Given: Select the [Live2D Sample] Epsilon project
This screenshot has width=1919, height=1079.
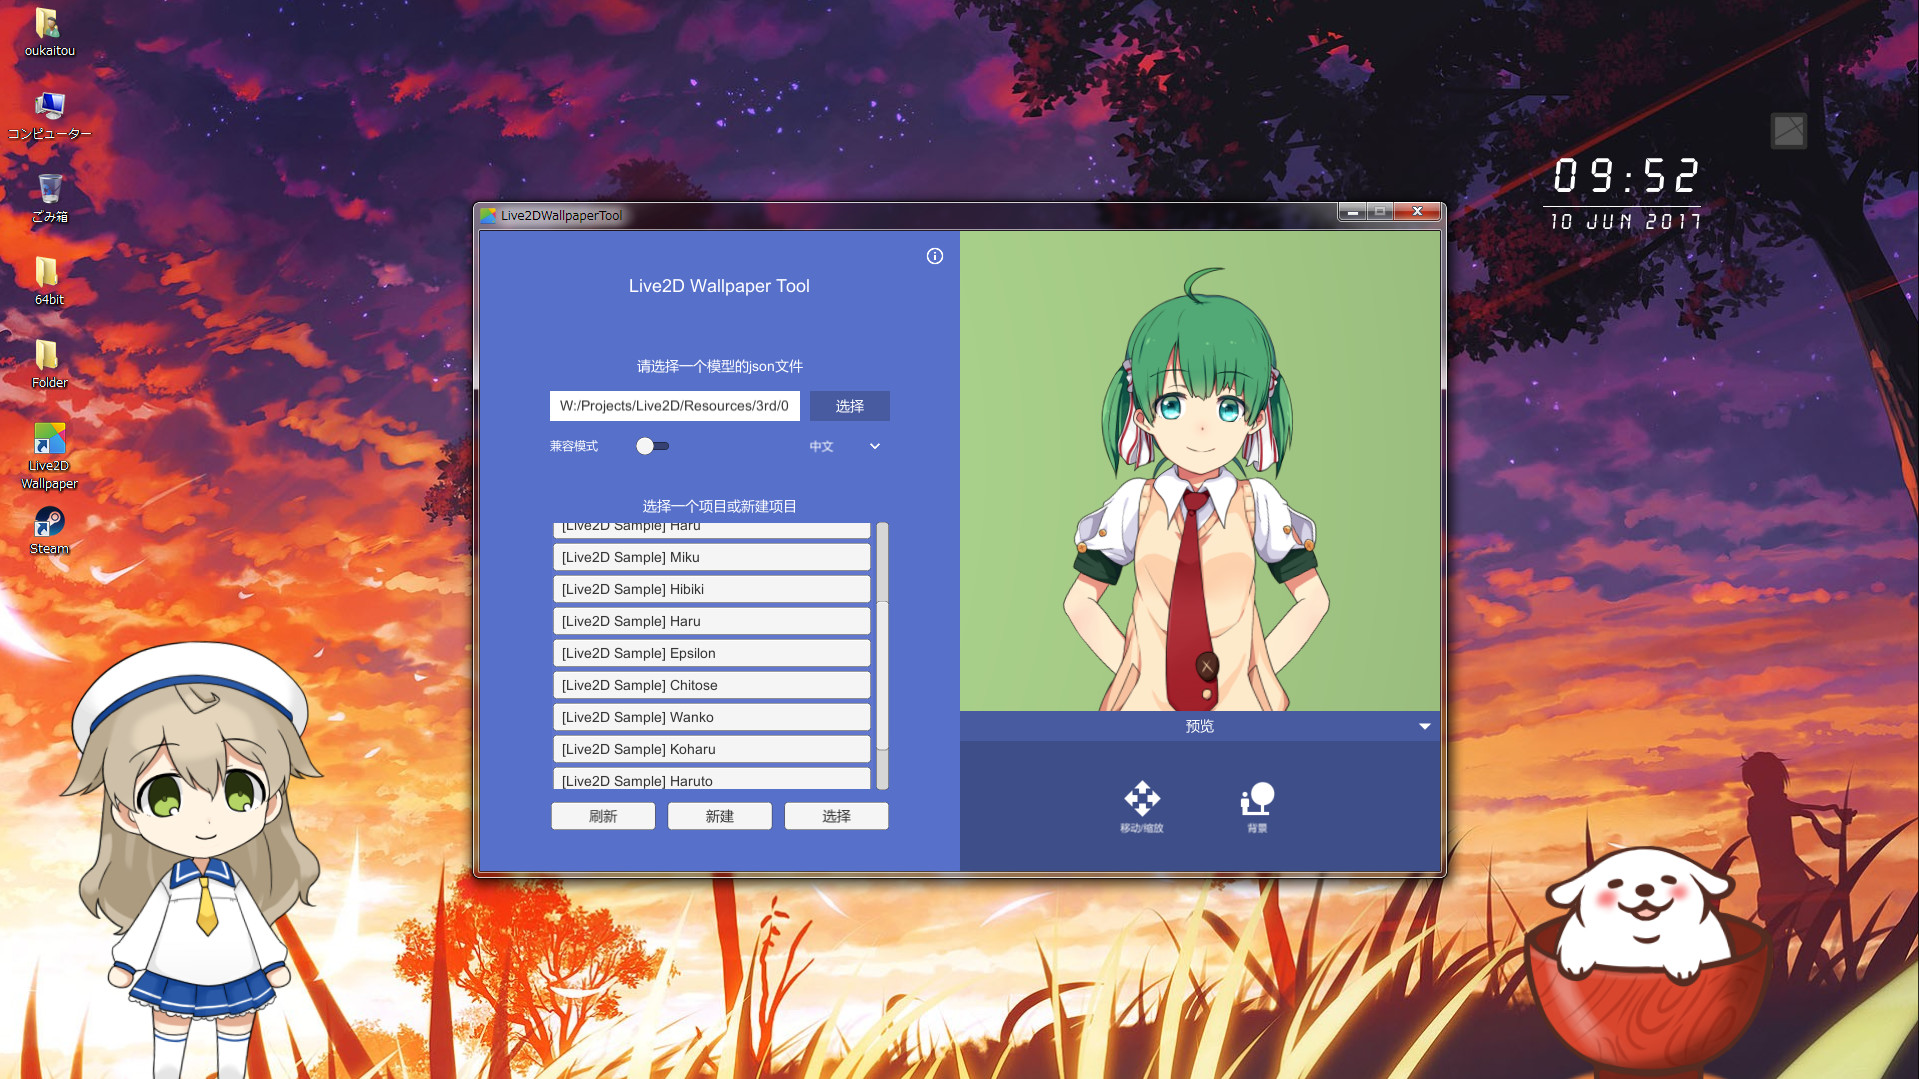Looking at the screenshot, I should [x=711, y=653].
